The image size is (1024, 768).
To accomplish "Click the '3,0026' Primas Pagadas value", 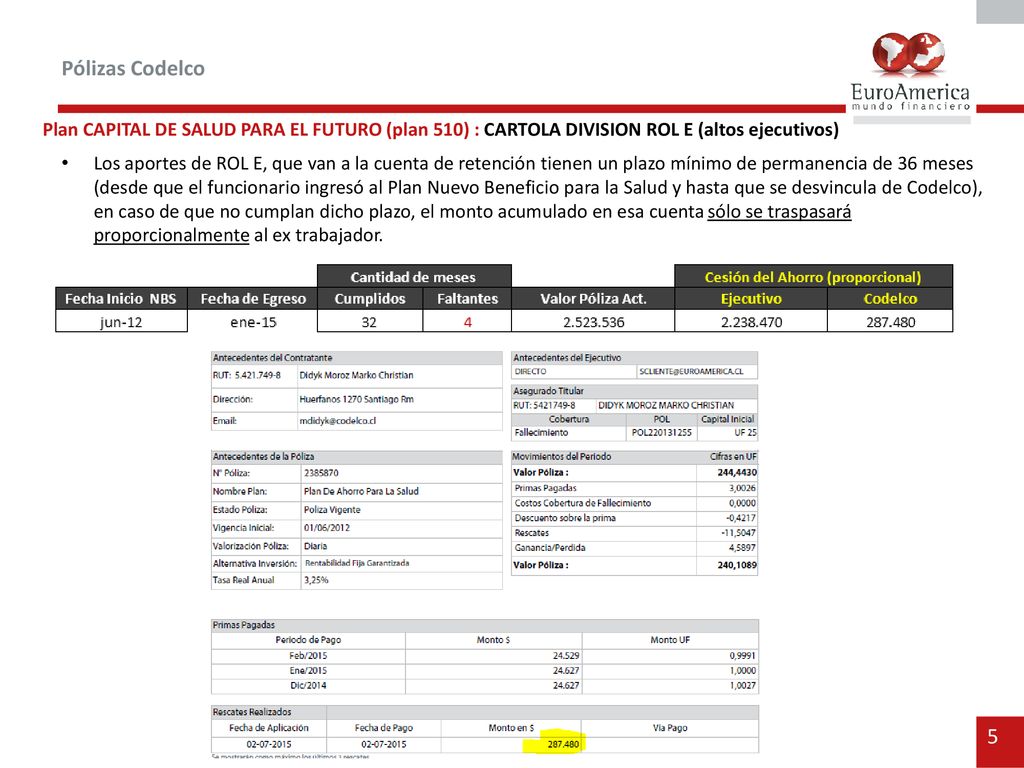I will pyautogui.click(x=743, y=488).
